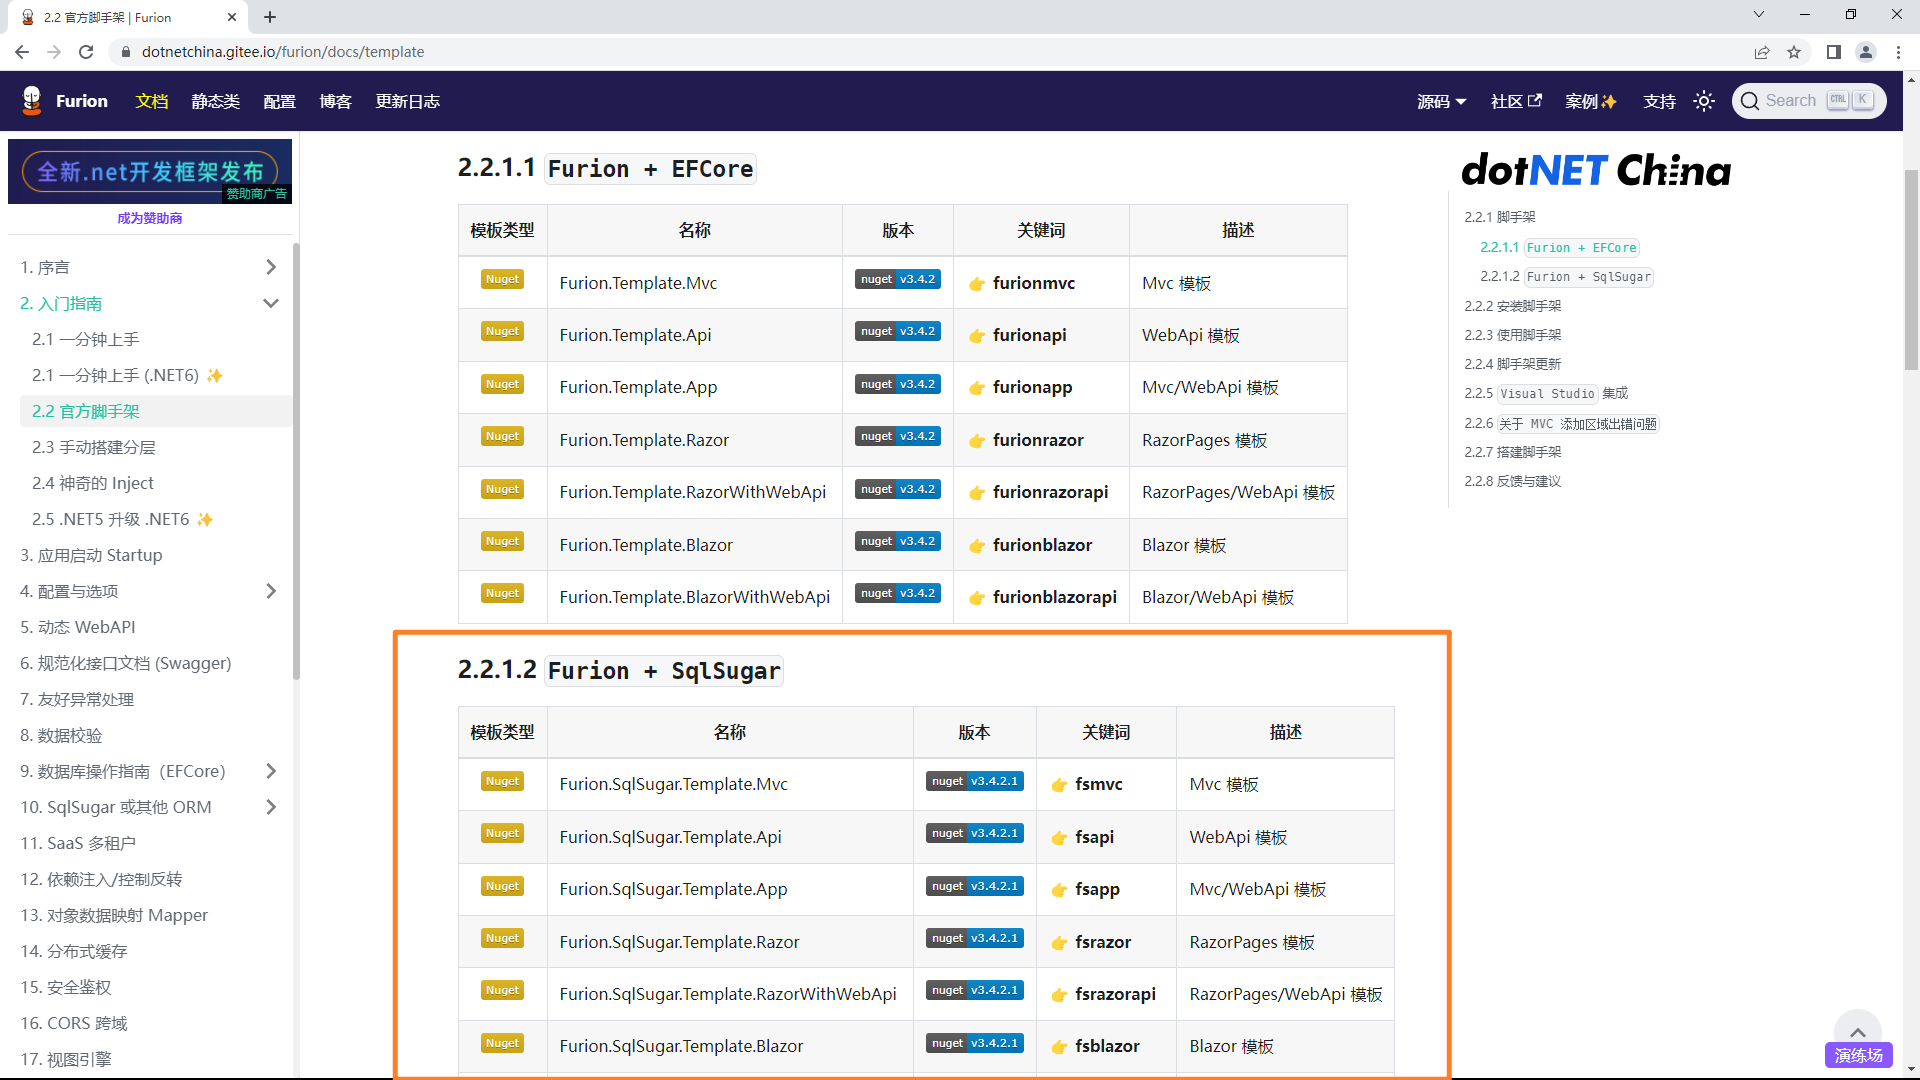Open the 源码 dropdown menu
The height and width of the screenshot is (1080, 1920).
(1441, 101)
